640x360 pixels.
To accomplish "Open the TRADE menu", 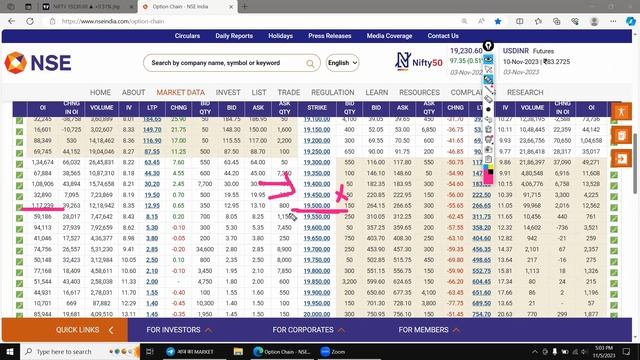I will click(x=289, y=93).
